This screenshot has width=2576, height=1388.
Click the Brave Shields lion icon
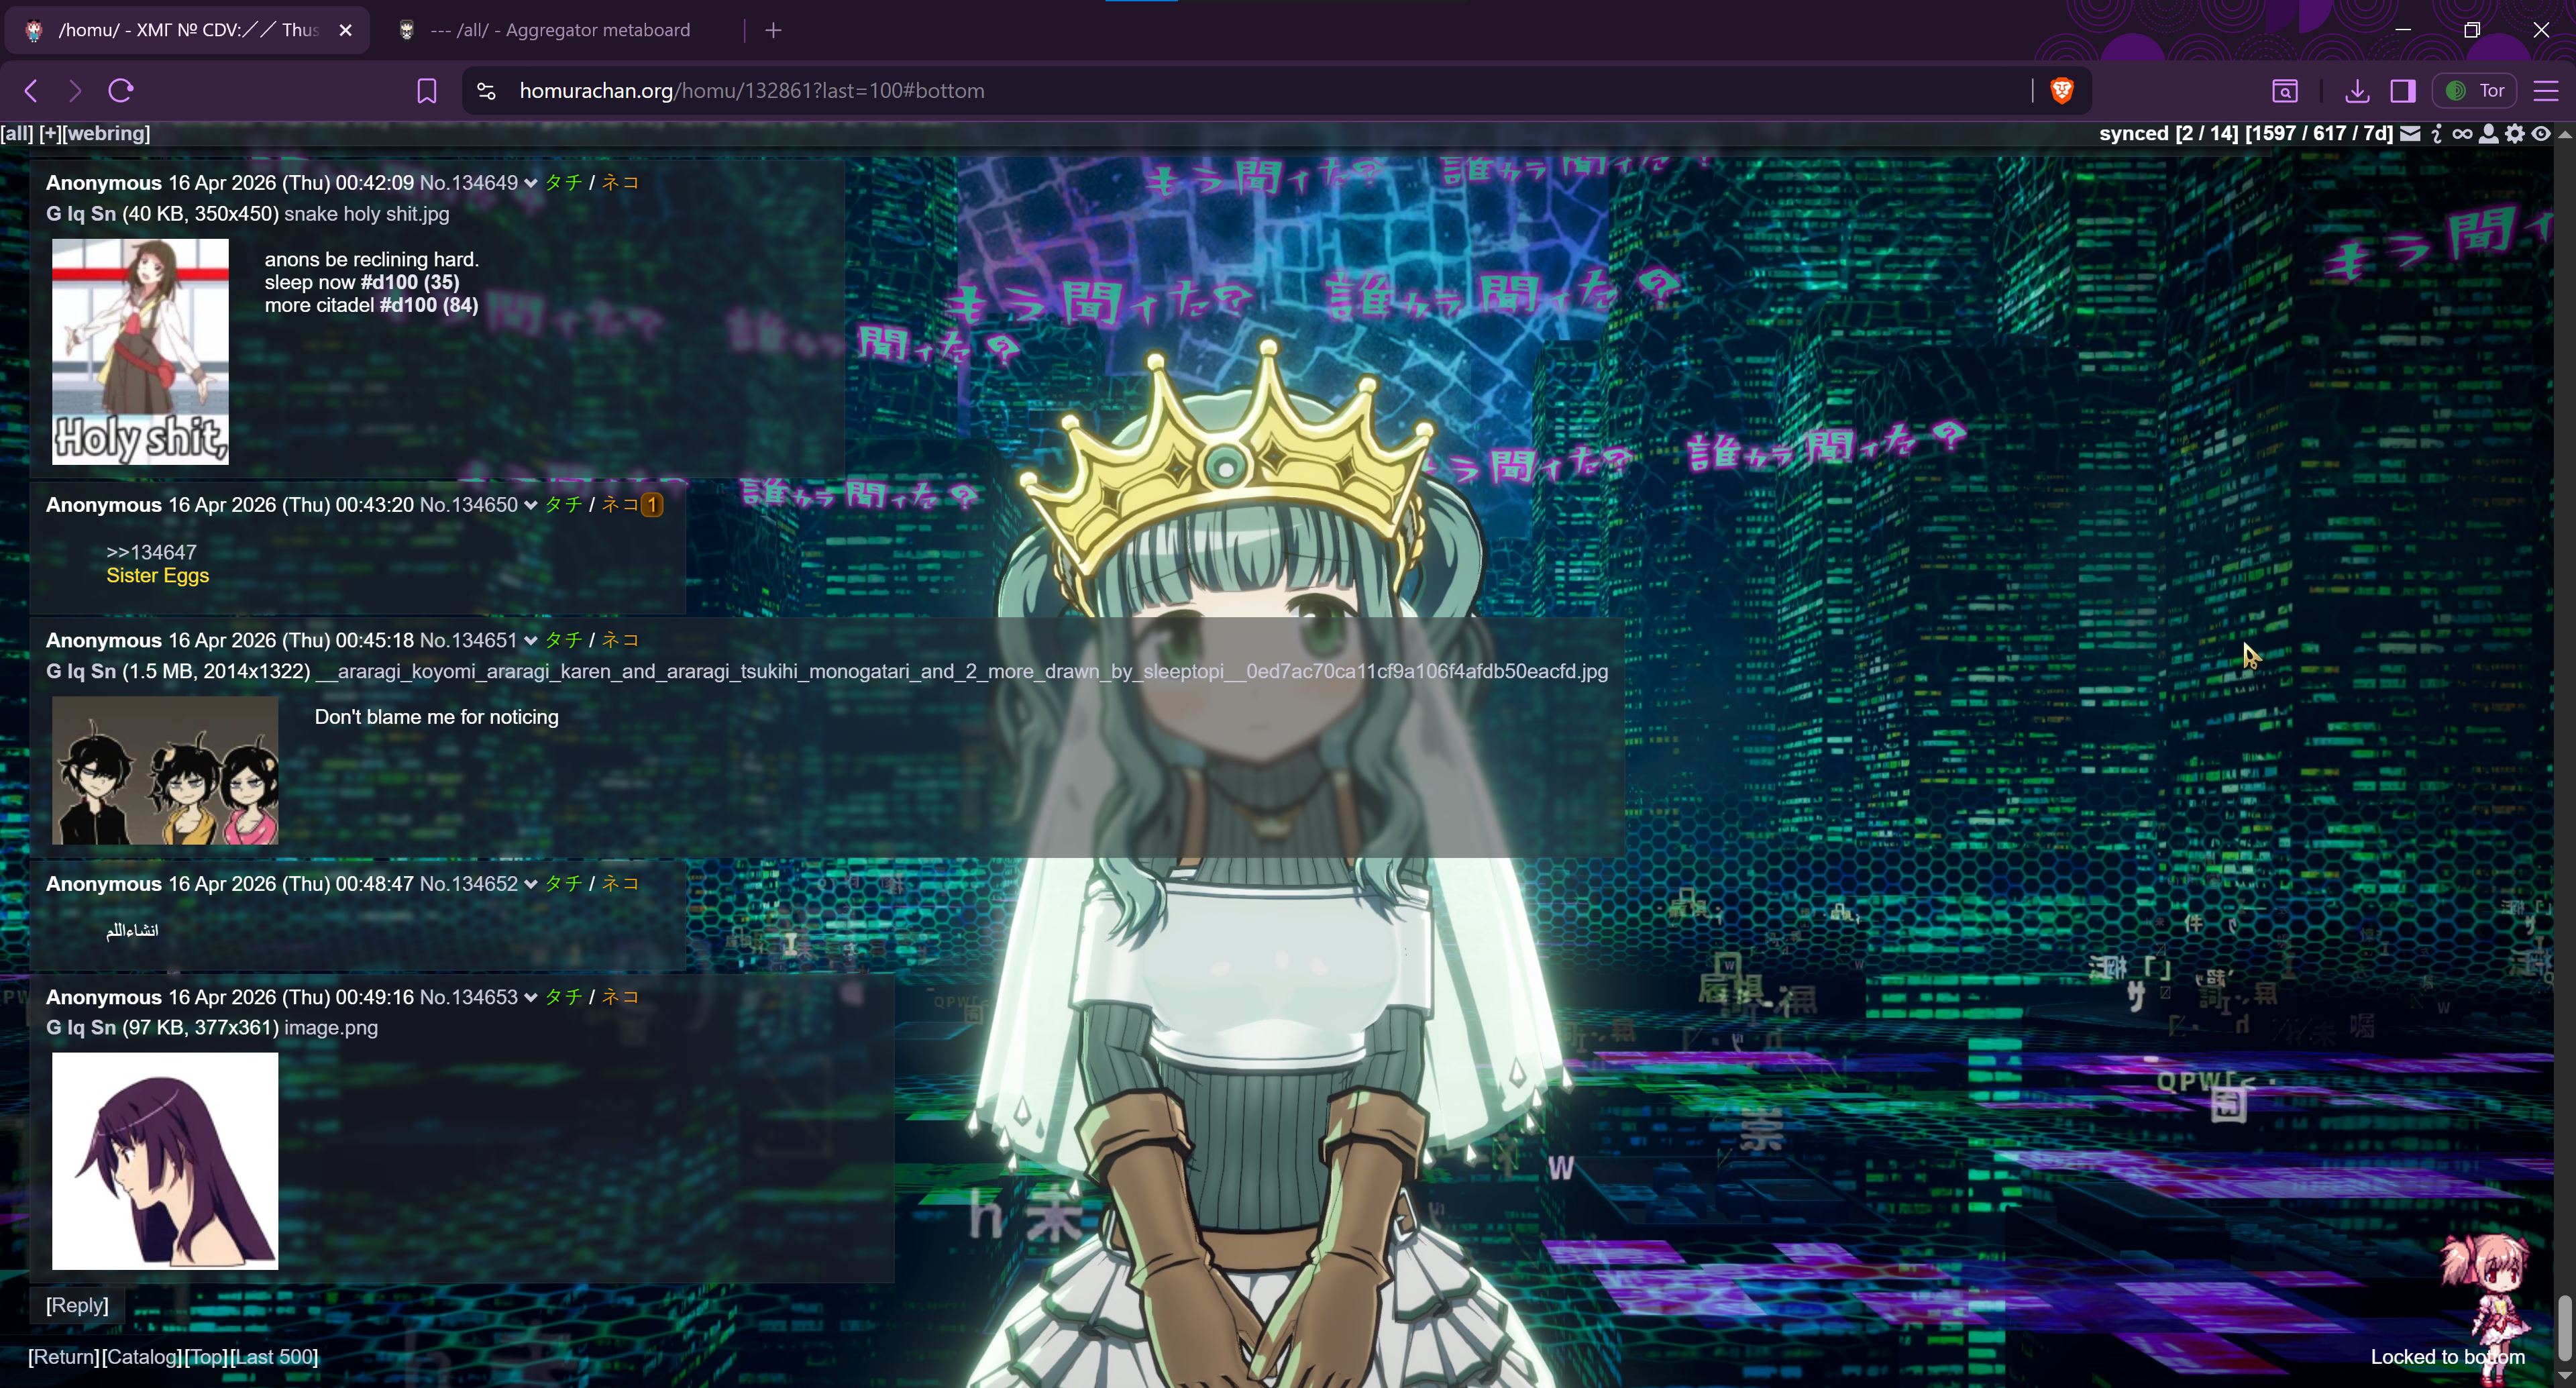coord(2061,91)
